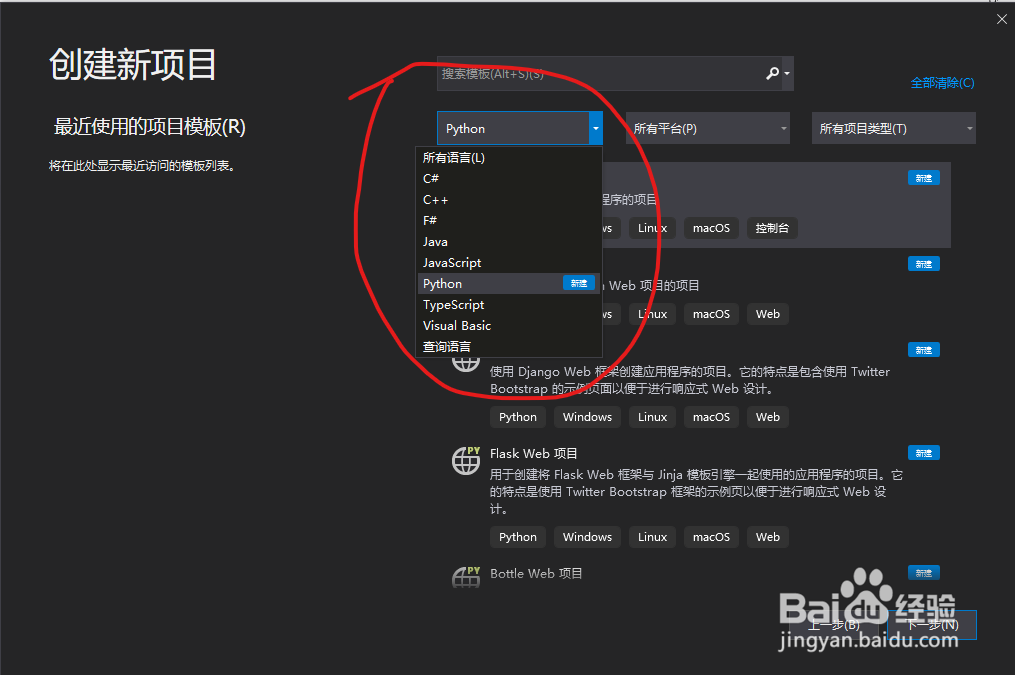Click the Clear all link
The width and height of the screenshot is (1015, 675).
pos(942,83)
